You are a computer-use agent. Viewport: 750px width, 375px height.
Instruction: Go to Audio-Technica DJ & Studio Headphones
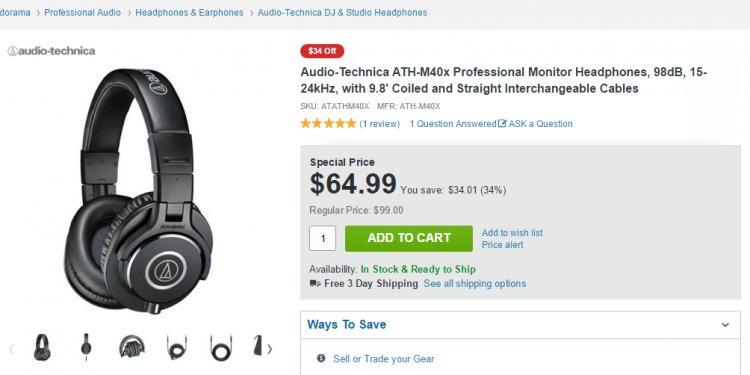coord(342,12)
